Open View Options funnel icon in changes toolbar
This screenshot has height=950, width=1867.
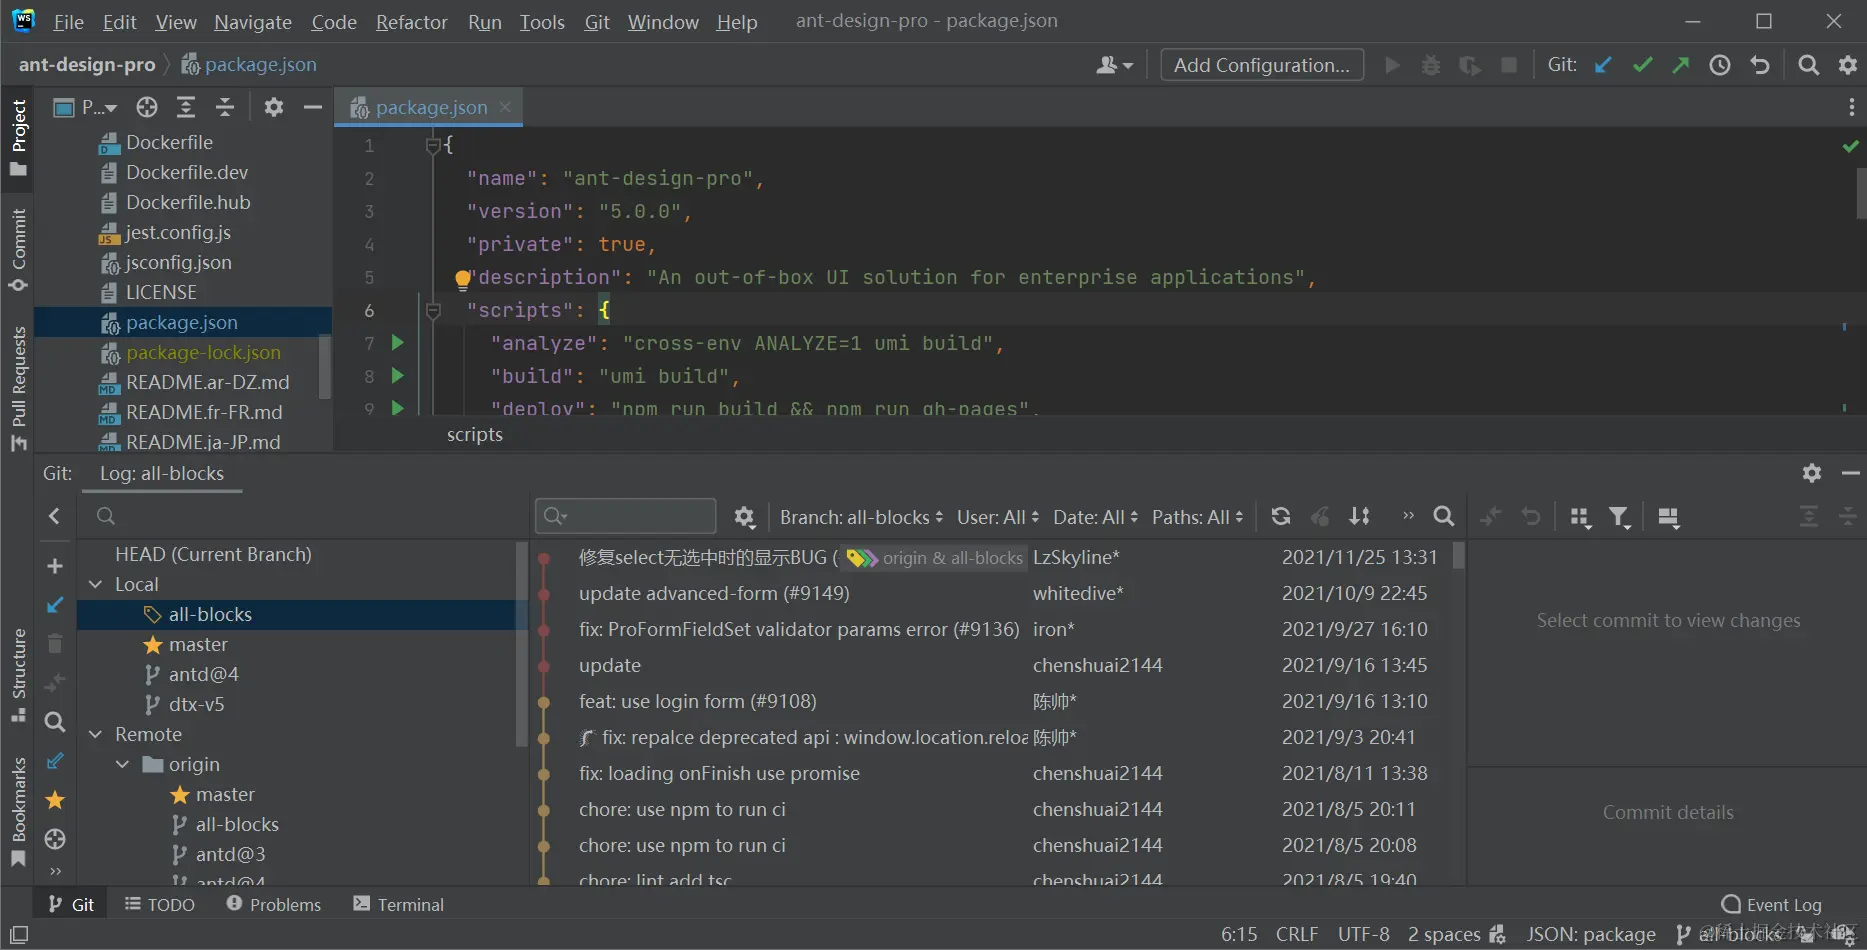pos(1619,516)
